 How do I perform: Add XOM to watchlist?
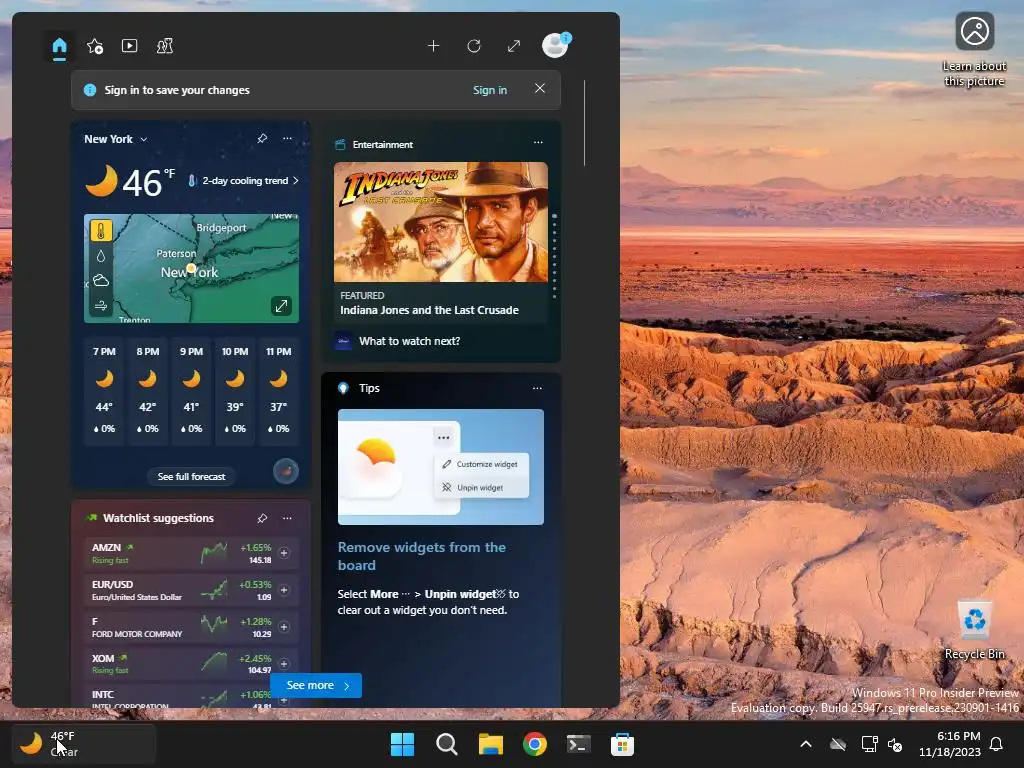click(x=284, y=664)
